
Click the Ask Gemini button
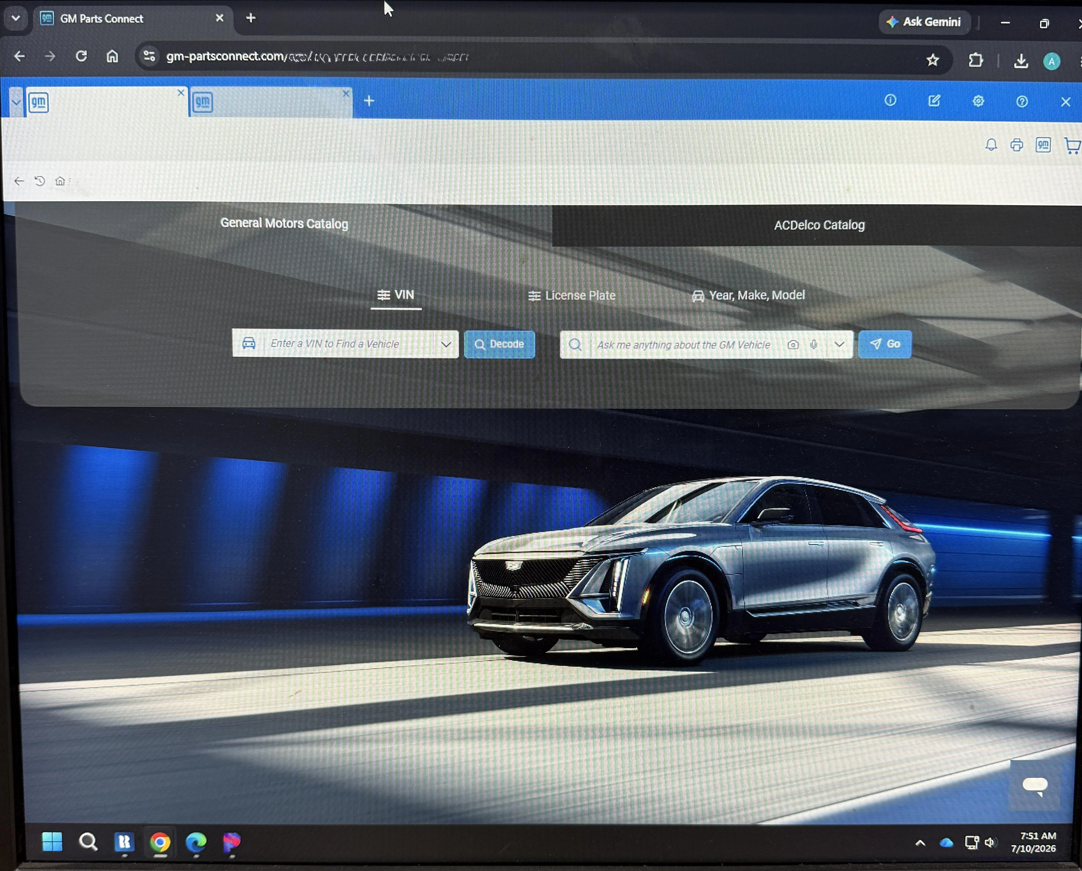click(x=924, y=22)
